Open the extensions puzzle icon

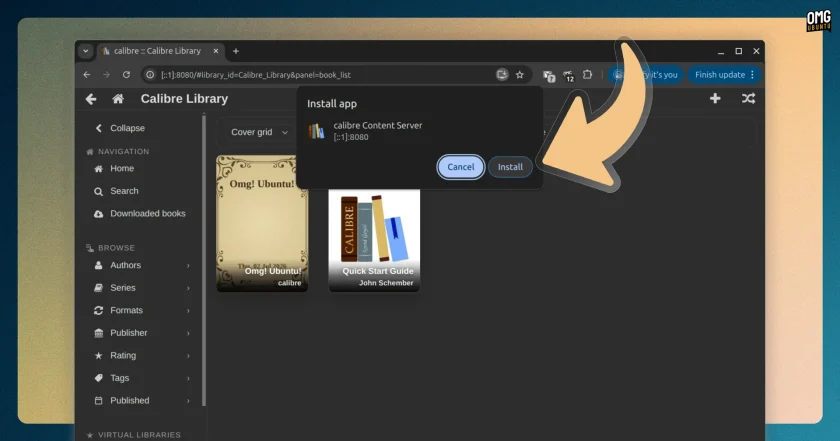(588, 75)
